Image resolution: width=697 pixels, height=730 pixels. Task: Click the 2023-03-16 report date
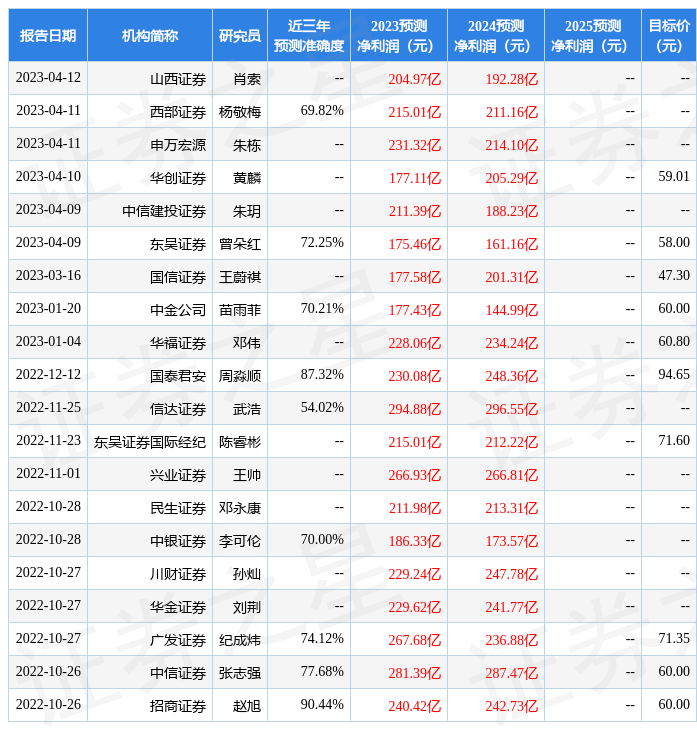[48, 276]
